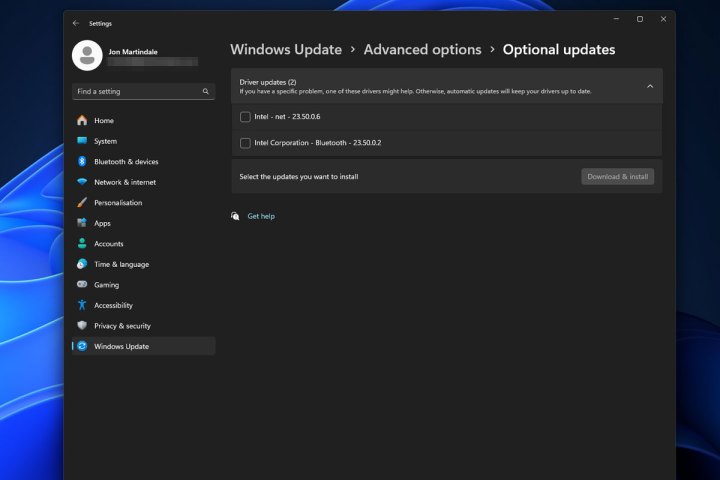Image resolution: width=720 pixels, height=480 pixels.
Task: Minimize the Settings window
Action: 616,19
